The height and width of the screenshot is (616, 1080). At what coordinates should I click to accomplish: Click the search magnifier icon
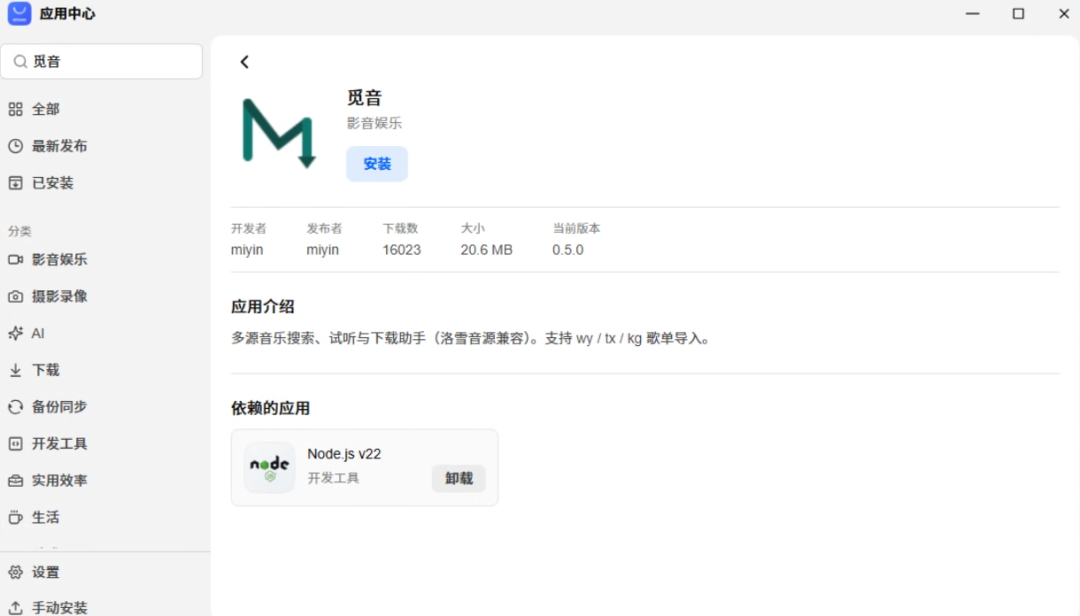point(20,61)
